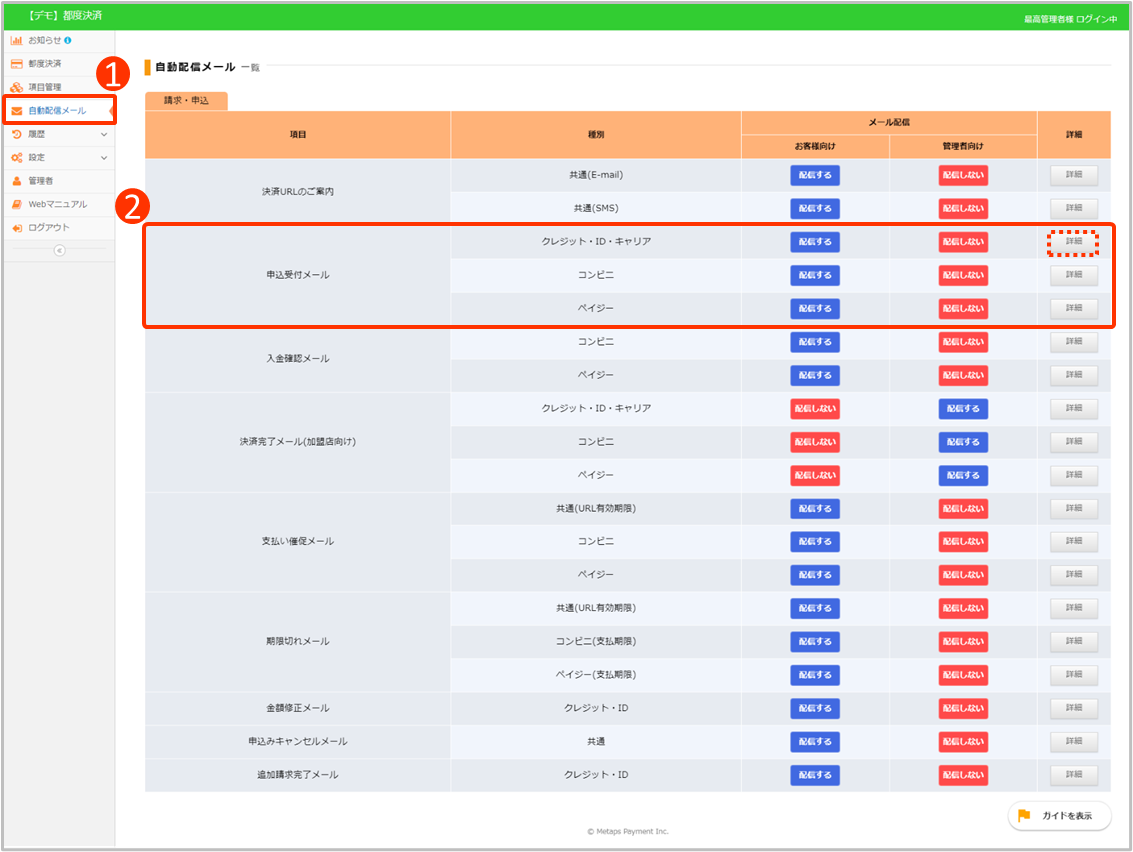Click the 都度決済 credit card icon
The image size is (1133, 852).
(x=17, y=64)
